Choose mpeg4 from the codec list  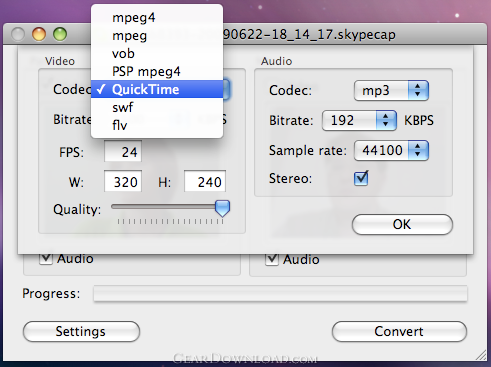(x=157, y=17)
